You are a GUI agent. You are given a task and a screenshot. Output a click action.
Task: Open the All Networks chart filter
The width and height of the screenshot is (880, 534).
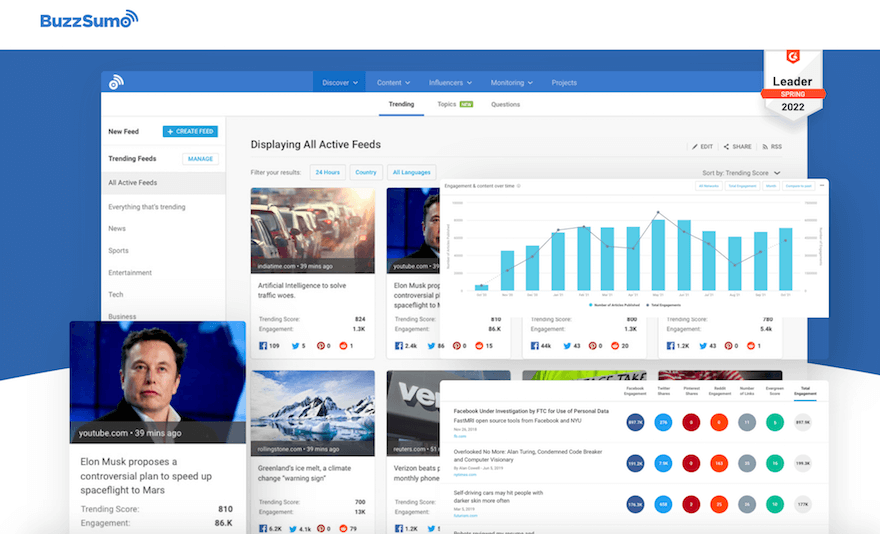tap(708, 186)
